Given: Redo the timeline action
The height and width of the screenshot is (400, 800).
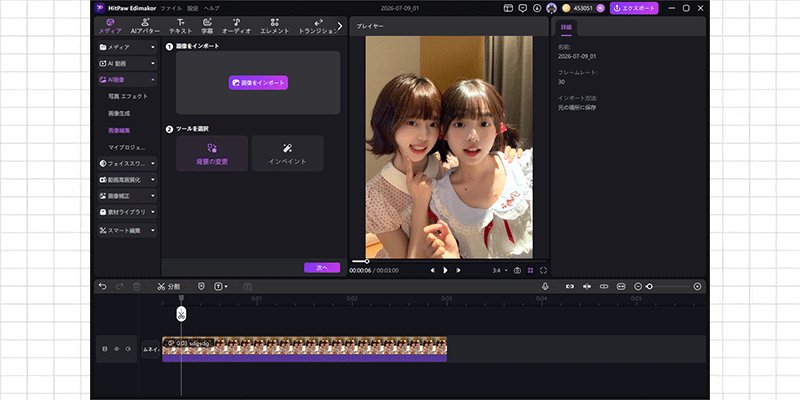Looking at the screenshot, I should tap(119, 287).
